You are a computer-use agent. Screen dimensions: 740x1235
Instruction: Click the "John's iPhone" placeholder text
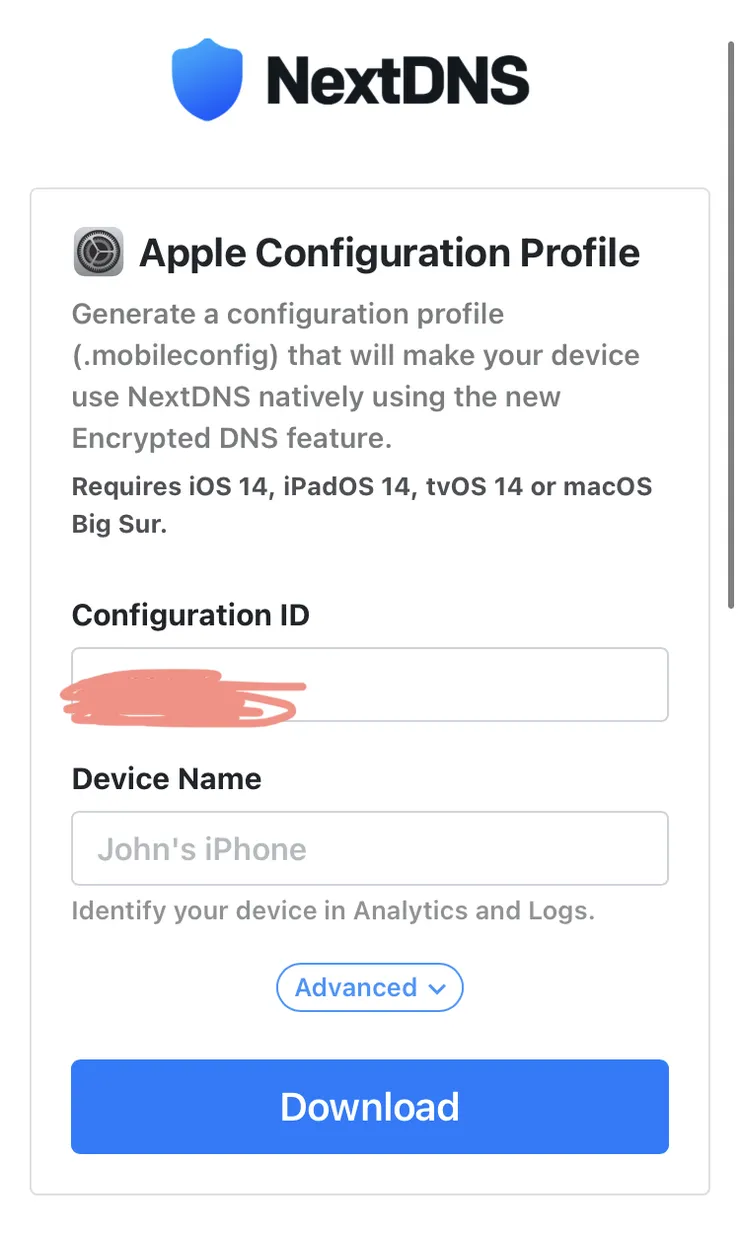click(202, 849)
